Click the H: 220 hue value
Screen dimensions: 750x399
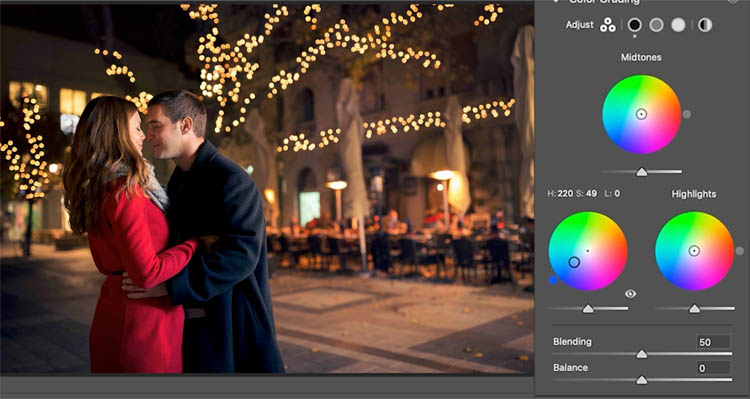pyautogui.click(x=560, y=194)
